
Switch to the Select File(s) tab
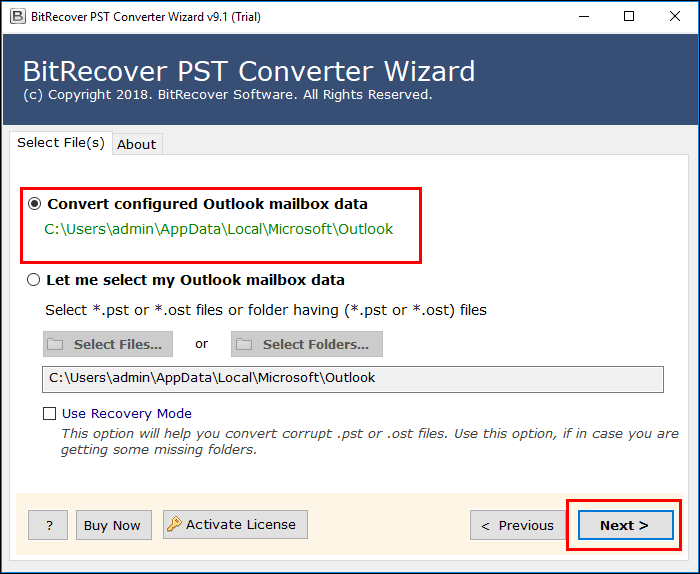click(x=60, y=143)
